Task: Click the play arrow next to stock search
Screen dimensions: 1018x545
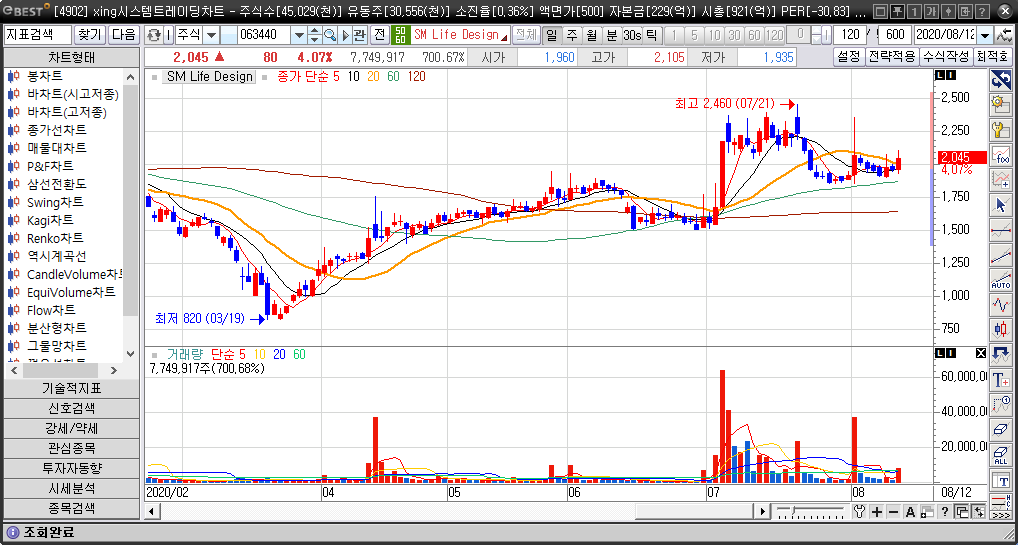Action: coord(345,35)
